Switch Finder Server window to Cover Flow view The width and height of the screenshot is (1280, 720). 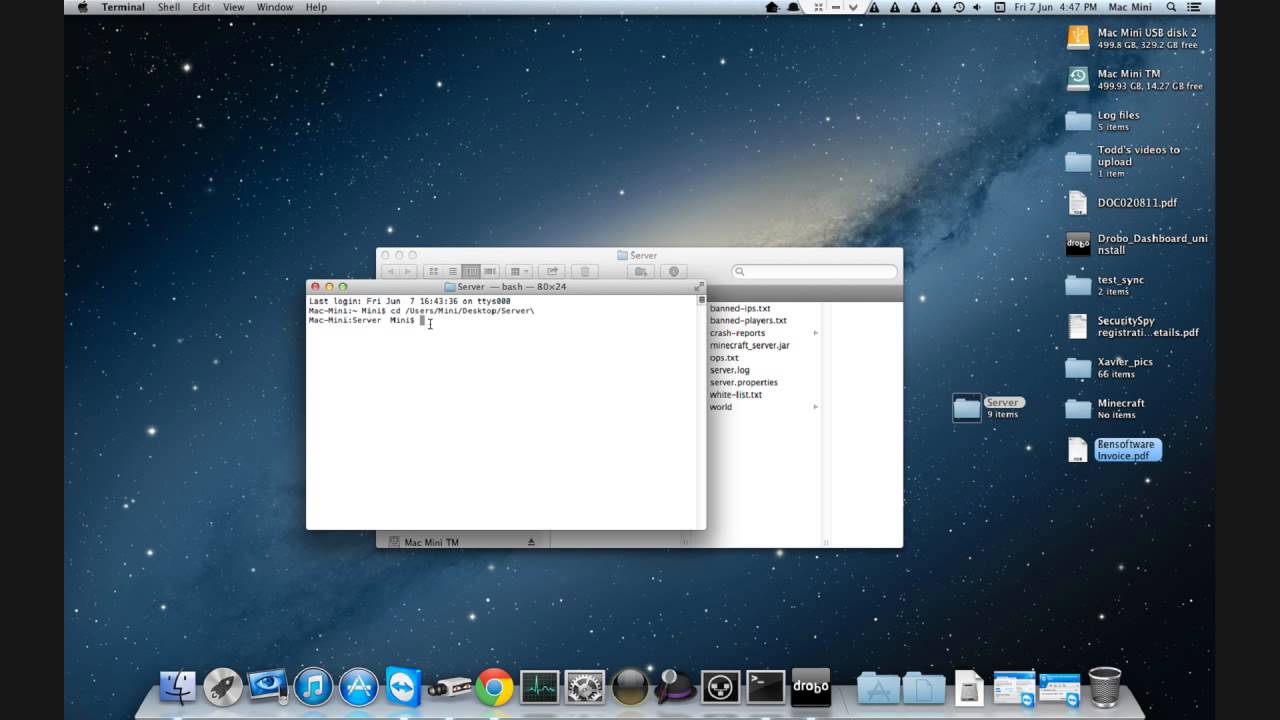point(490,271)
